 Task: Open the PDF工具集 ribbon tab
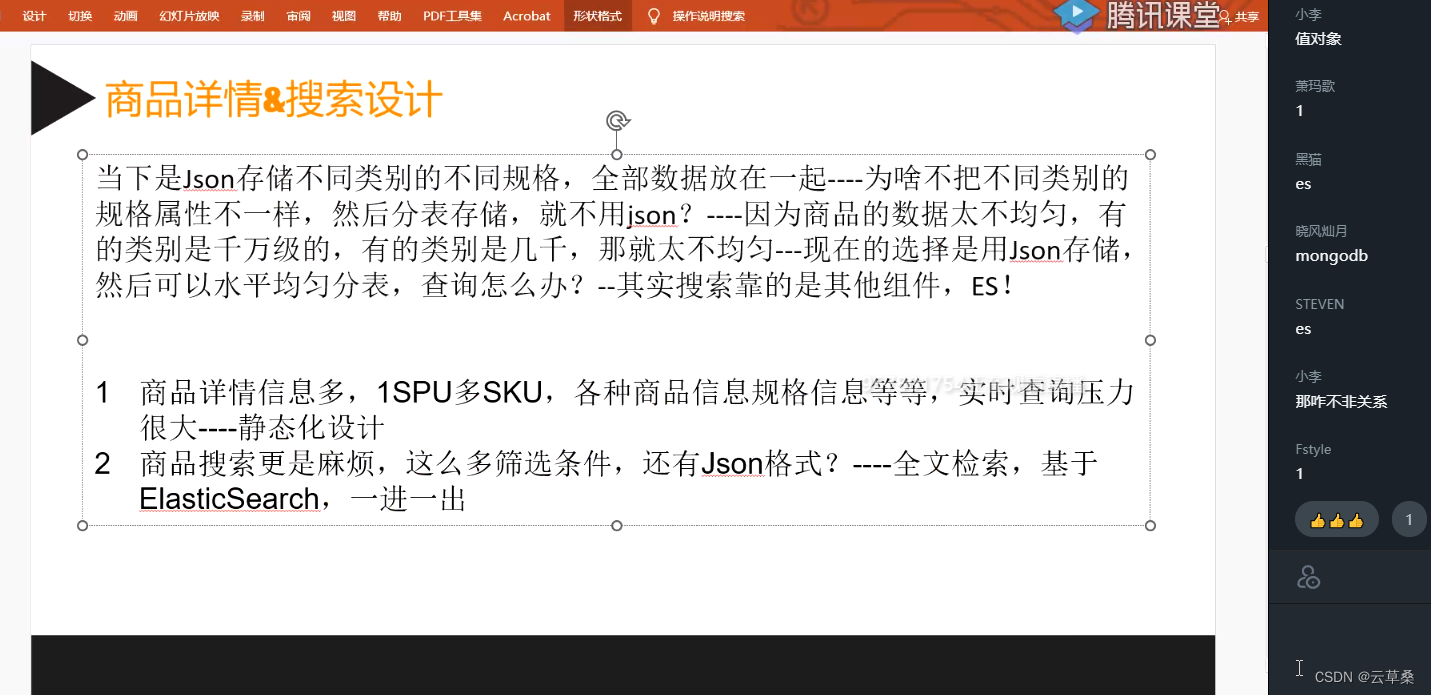point(452,16)
